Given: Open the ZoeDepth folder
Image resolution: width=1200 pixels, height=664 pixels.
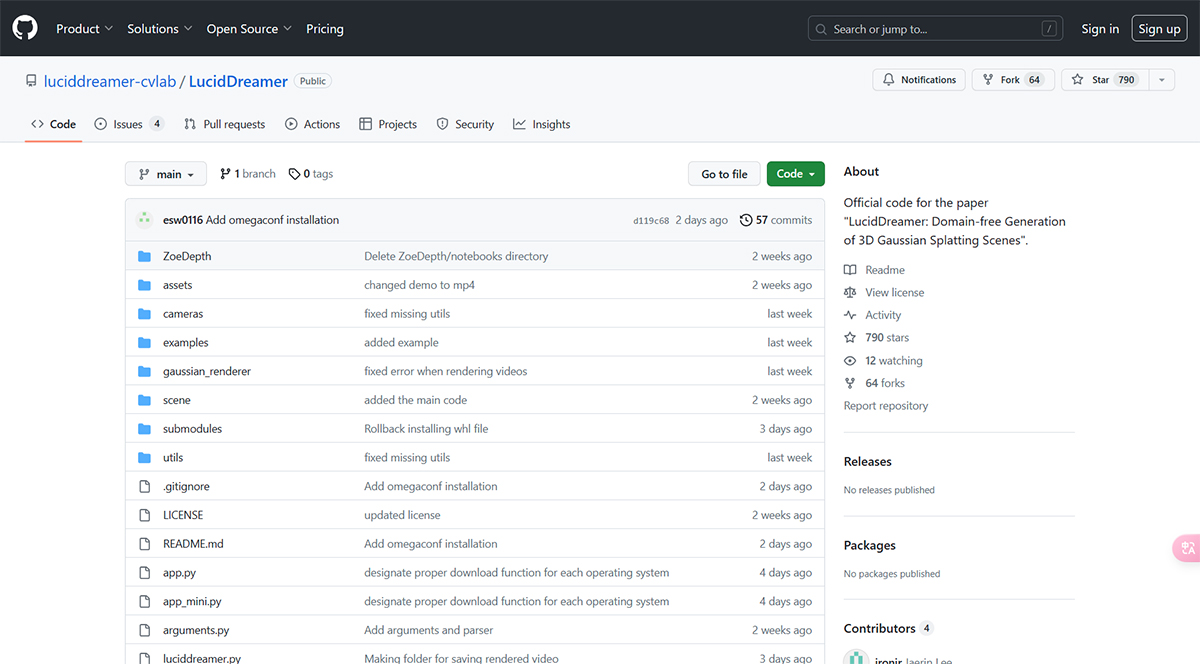Looking at the screenshot, I should (187, 256).
